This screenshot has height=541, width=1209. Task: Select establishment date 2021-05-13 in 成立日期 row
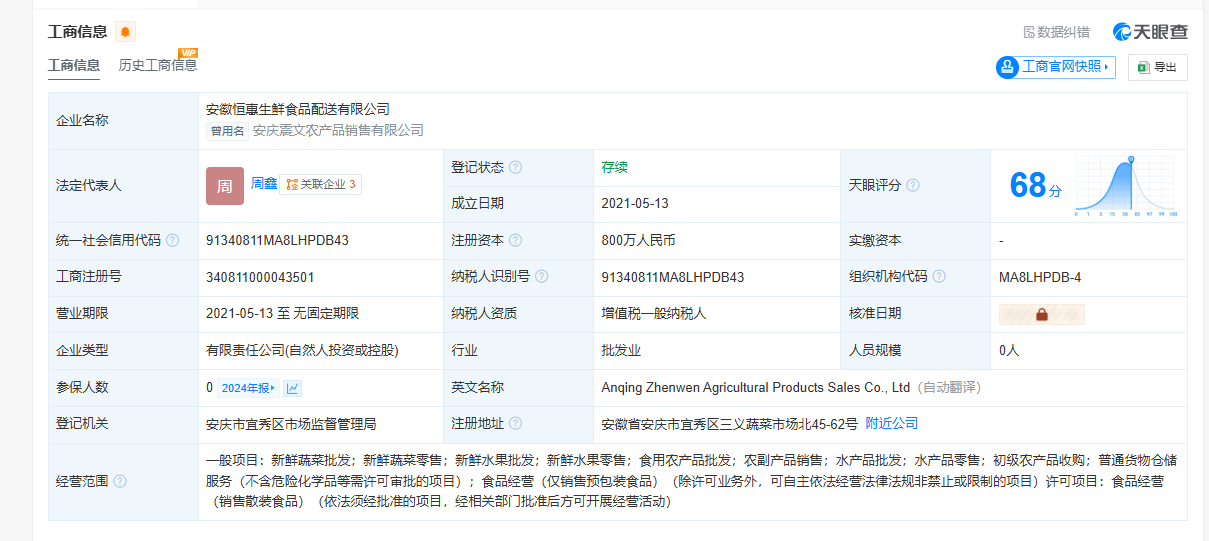[635, 203]
